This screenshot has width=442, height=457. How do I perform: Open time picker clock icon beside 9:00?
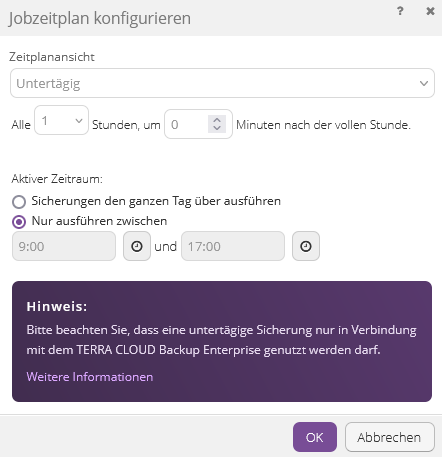click(x=137, y=246)
